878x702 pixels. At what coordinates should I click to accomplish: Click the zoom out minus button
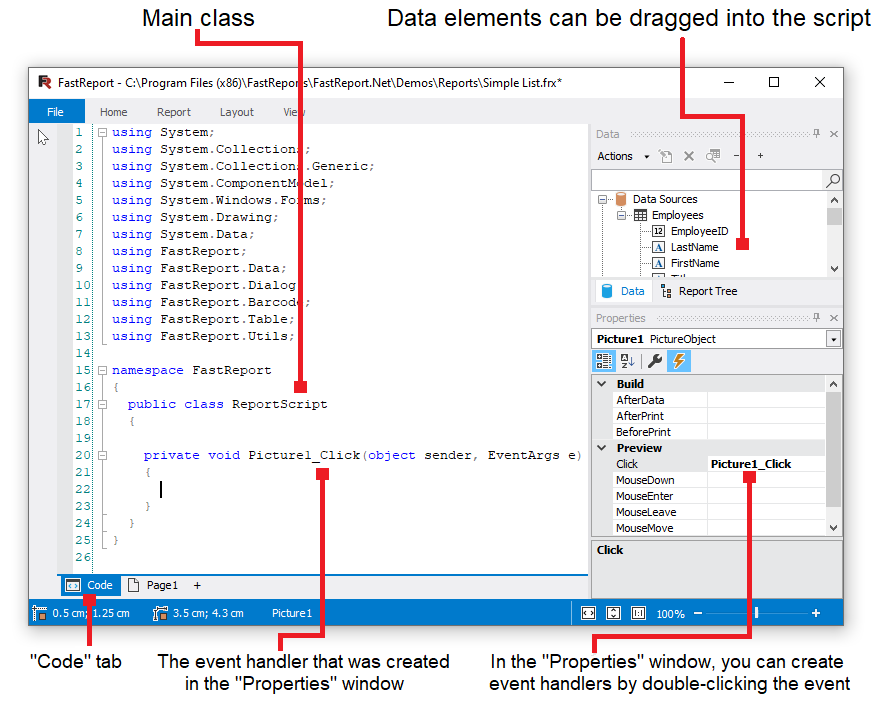click(x=698, y=613)
